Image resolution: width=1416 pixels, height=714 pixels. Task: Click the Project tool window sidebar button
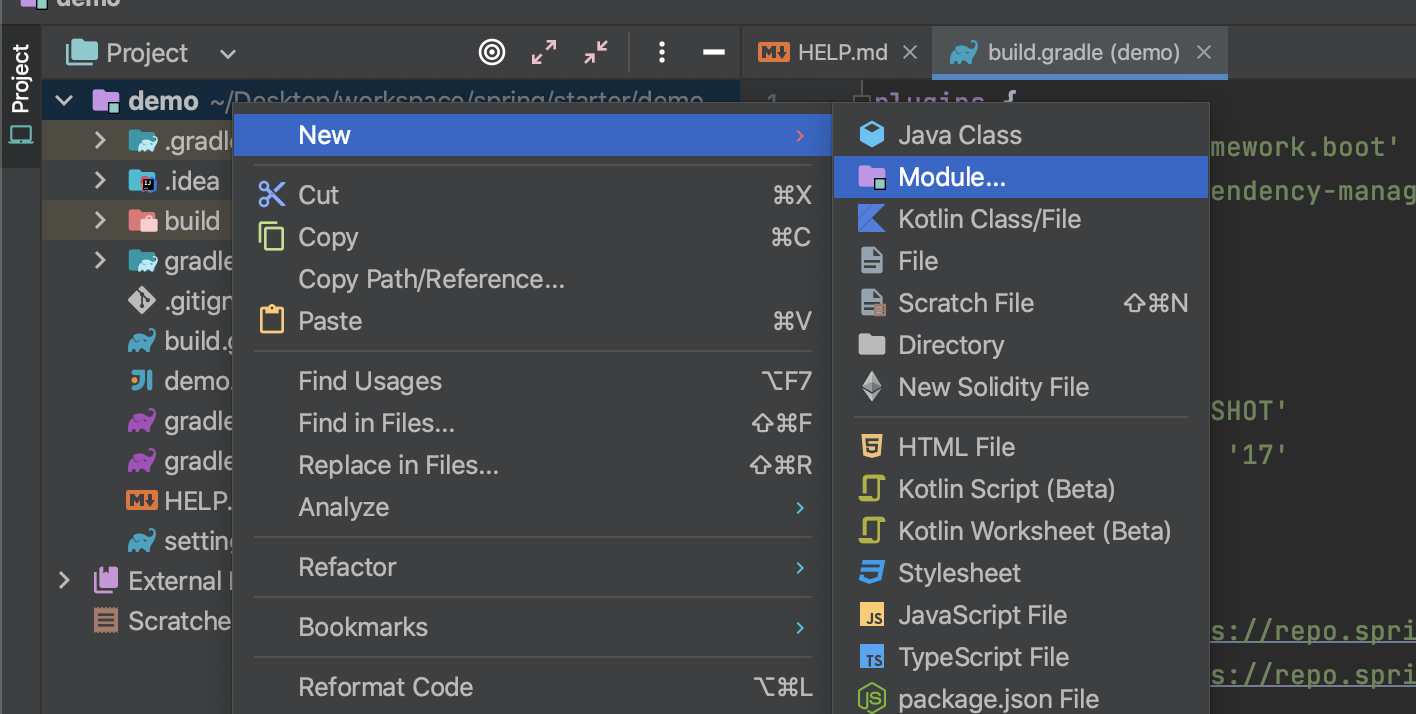[x=21, y=96]
